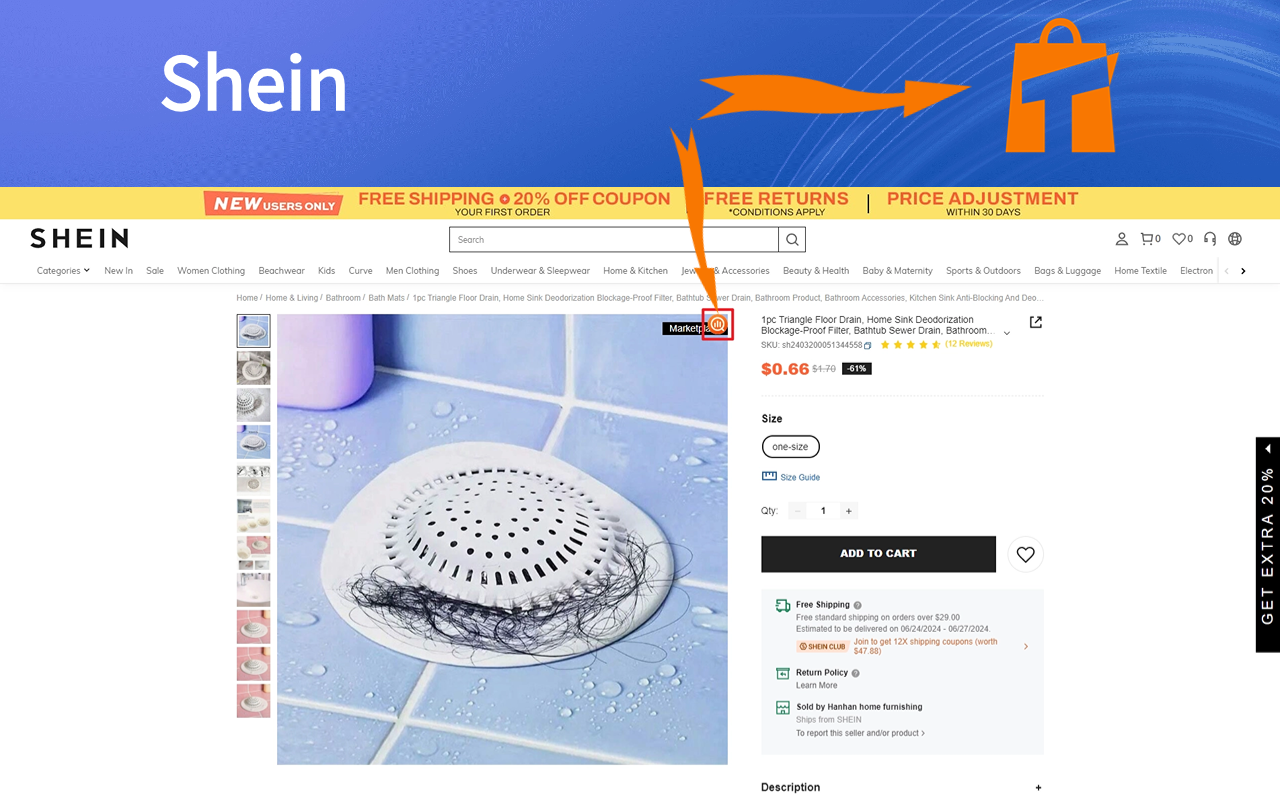The height and width of the screenshot is (800, 1280).
Task: Increase quantity with plus button
Action: (848, 511)
